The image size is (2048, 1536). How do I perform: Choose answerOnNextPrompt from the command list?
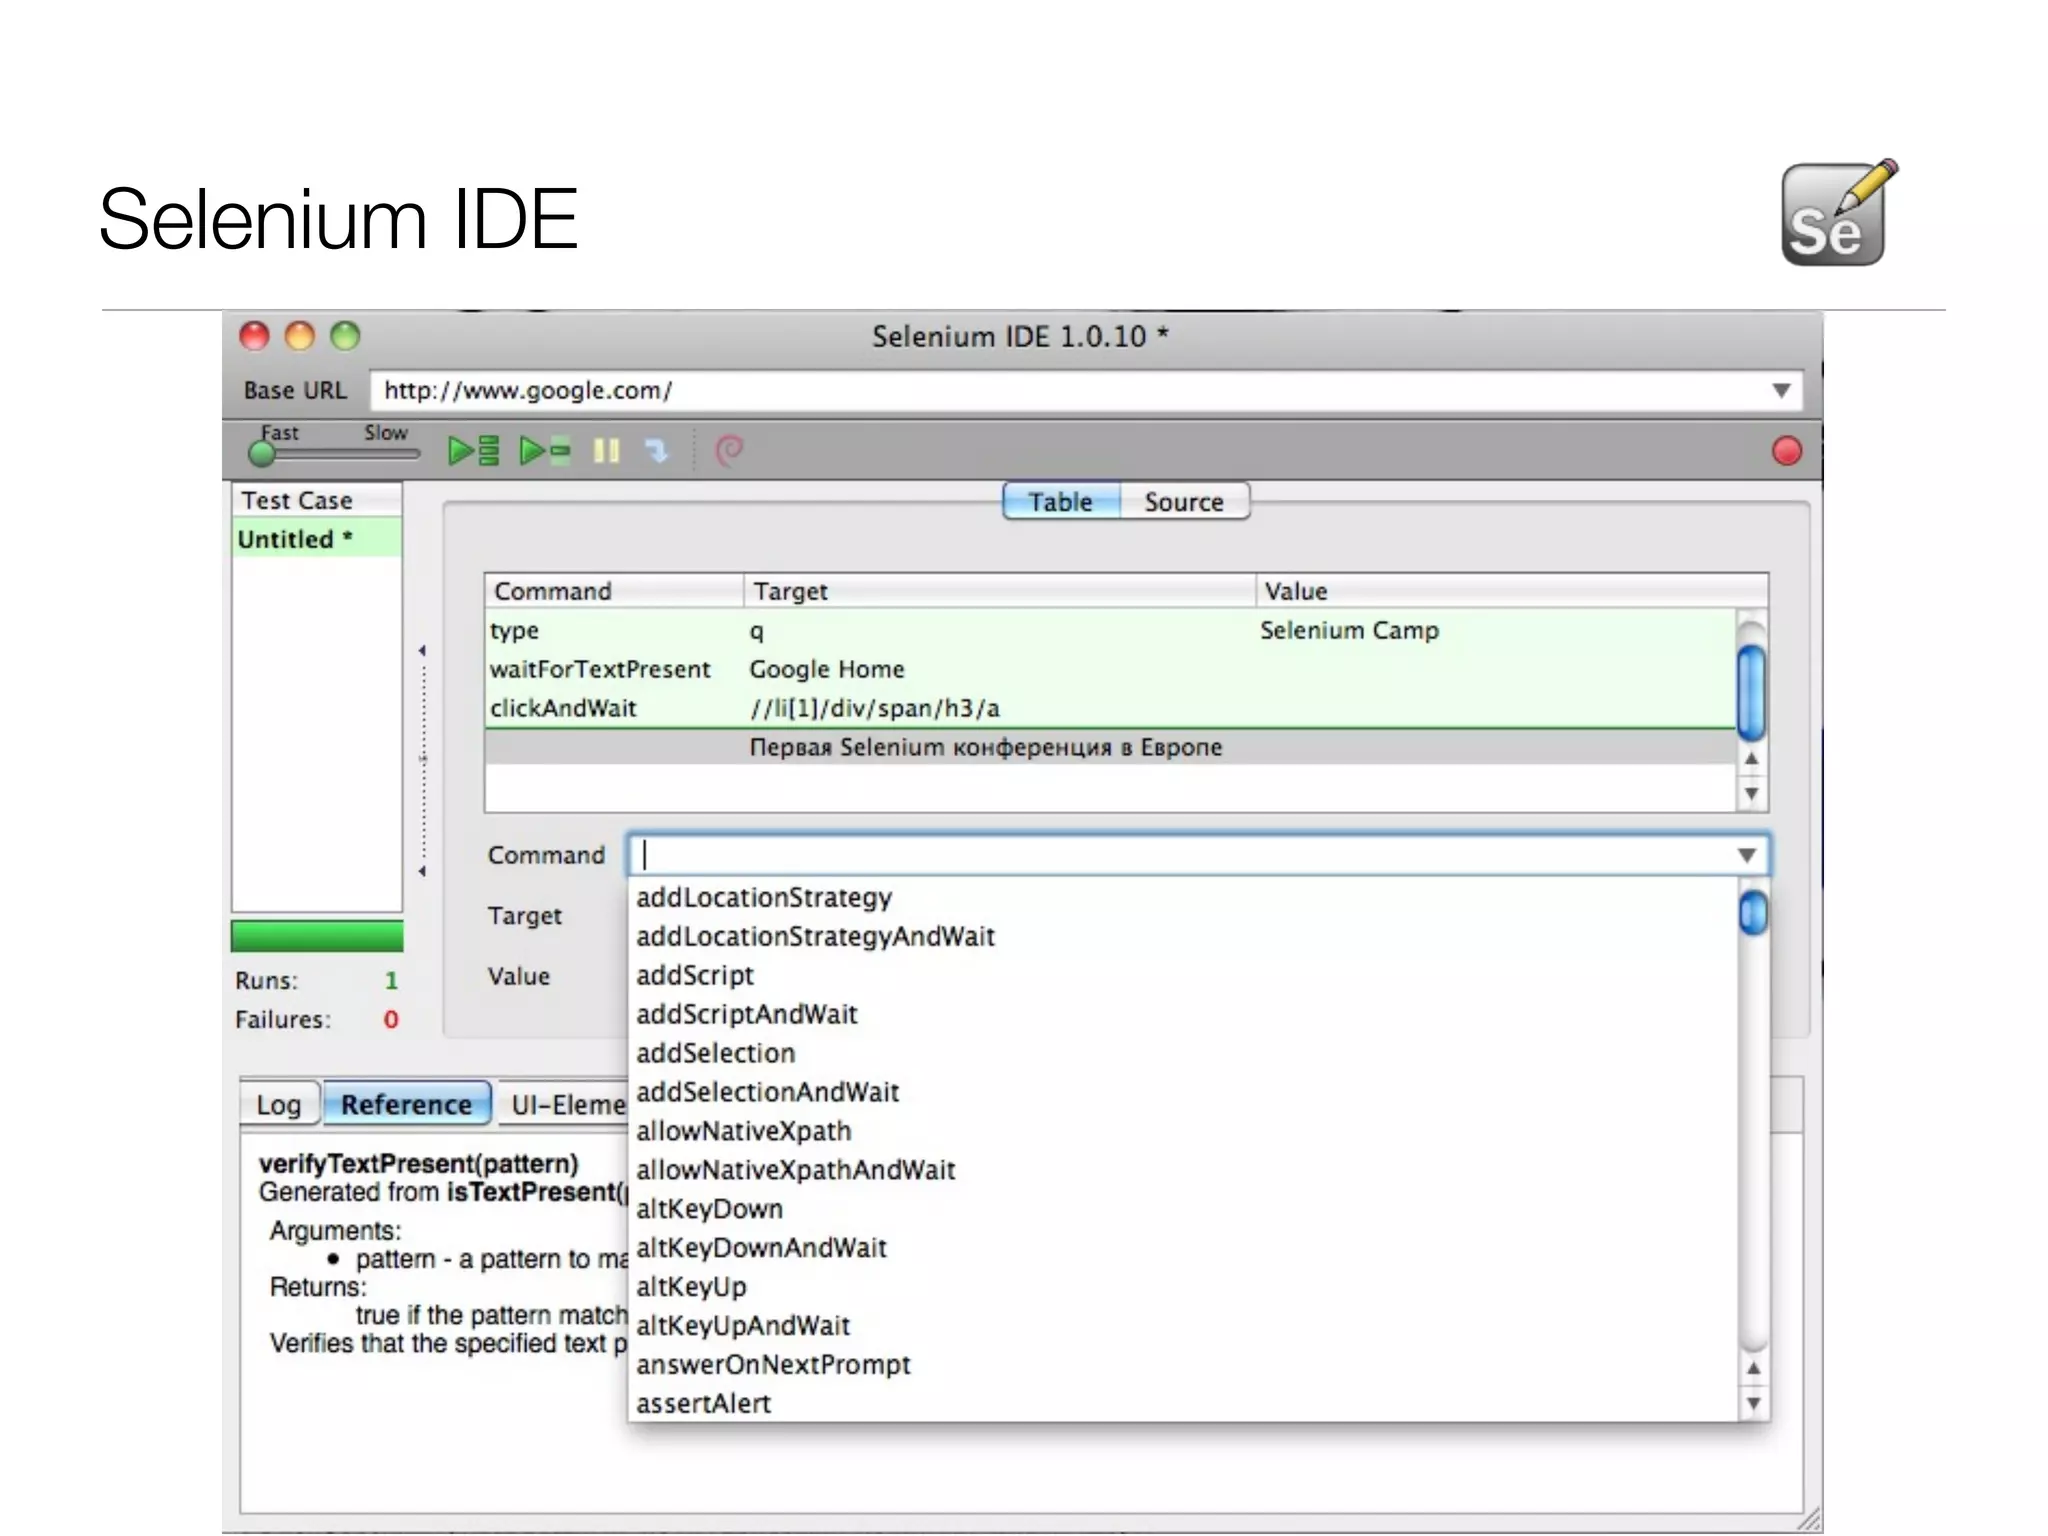[1183, 1365]
